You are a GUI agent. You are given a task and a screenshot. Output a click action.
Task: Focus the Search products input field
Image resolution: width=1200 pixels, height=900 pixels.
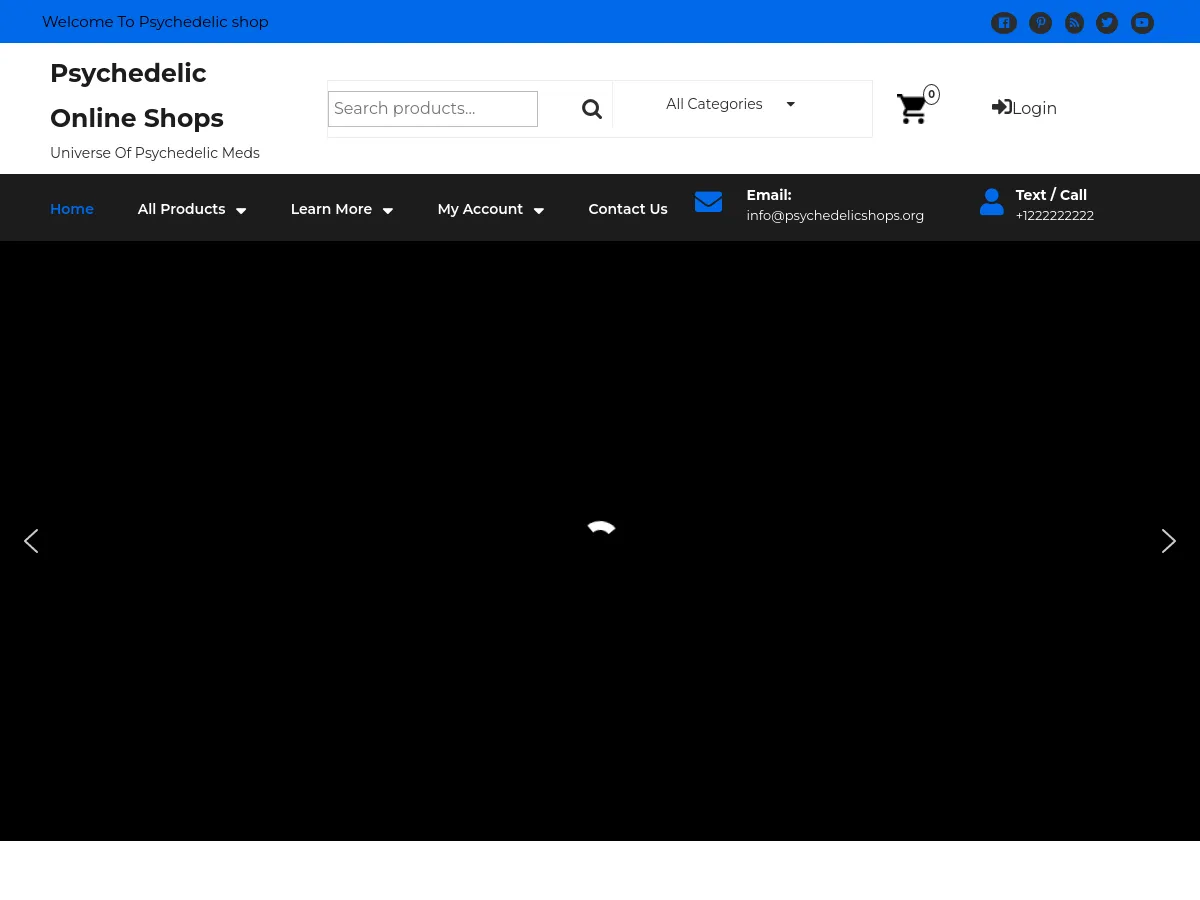(432, 109)
